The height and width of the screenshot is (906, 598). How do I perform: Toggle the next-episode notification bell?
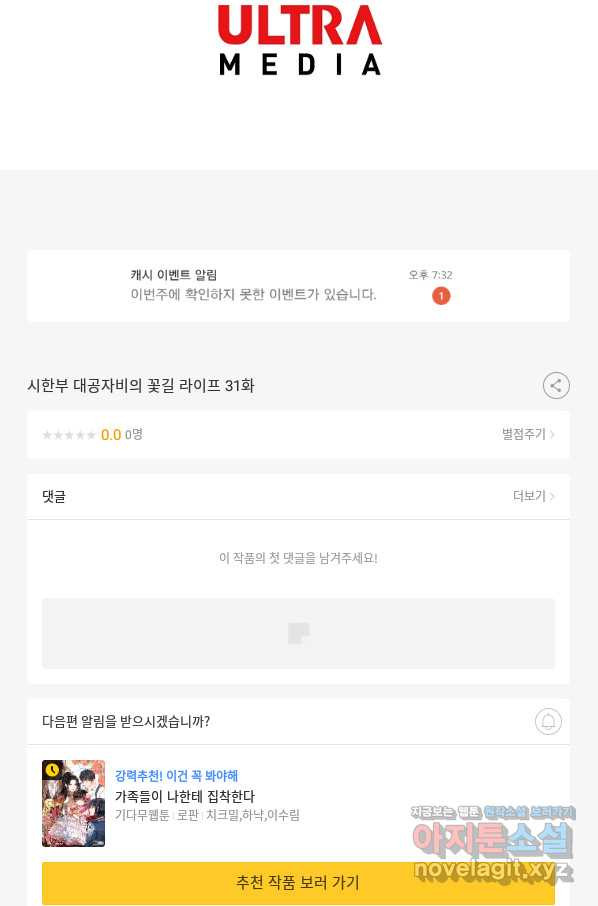point(548,721)
